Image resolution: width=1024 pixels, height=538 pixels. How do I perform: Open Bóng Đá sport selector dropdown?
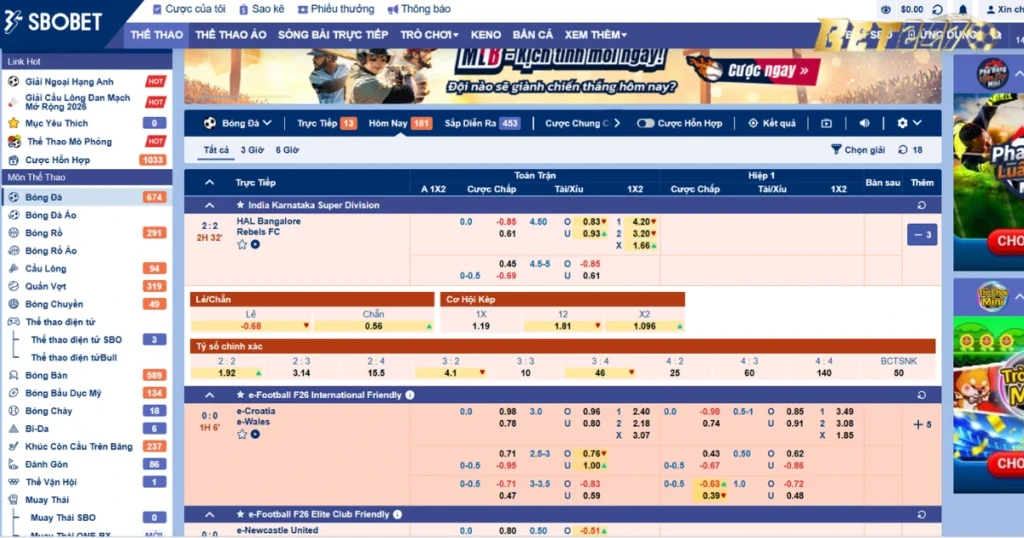pos(237,123)
